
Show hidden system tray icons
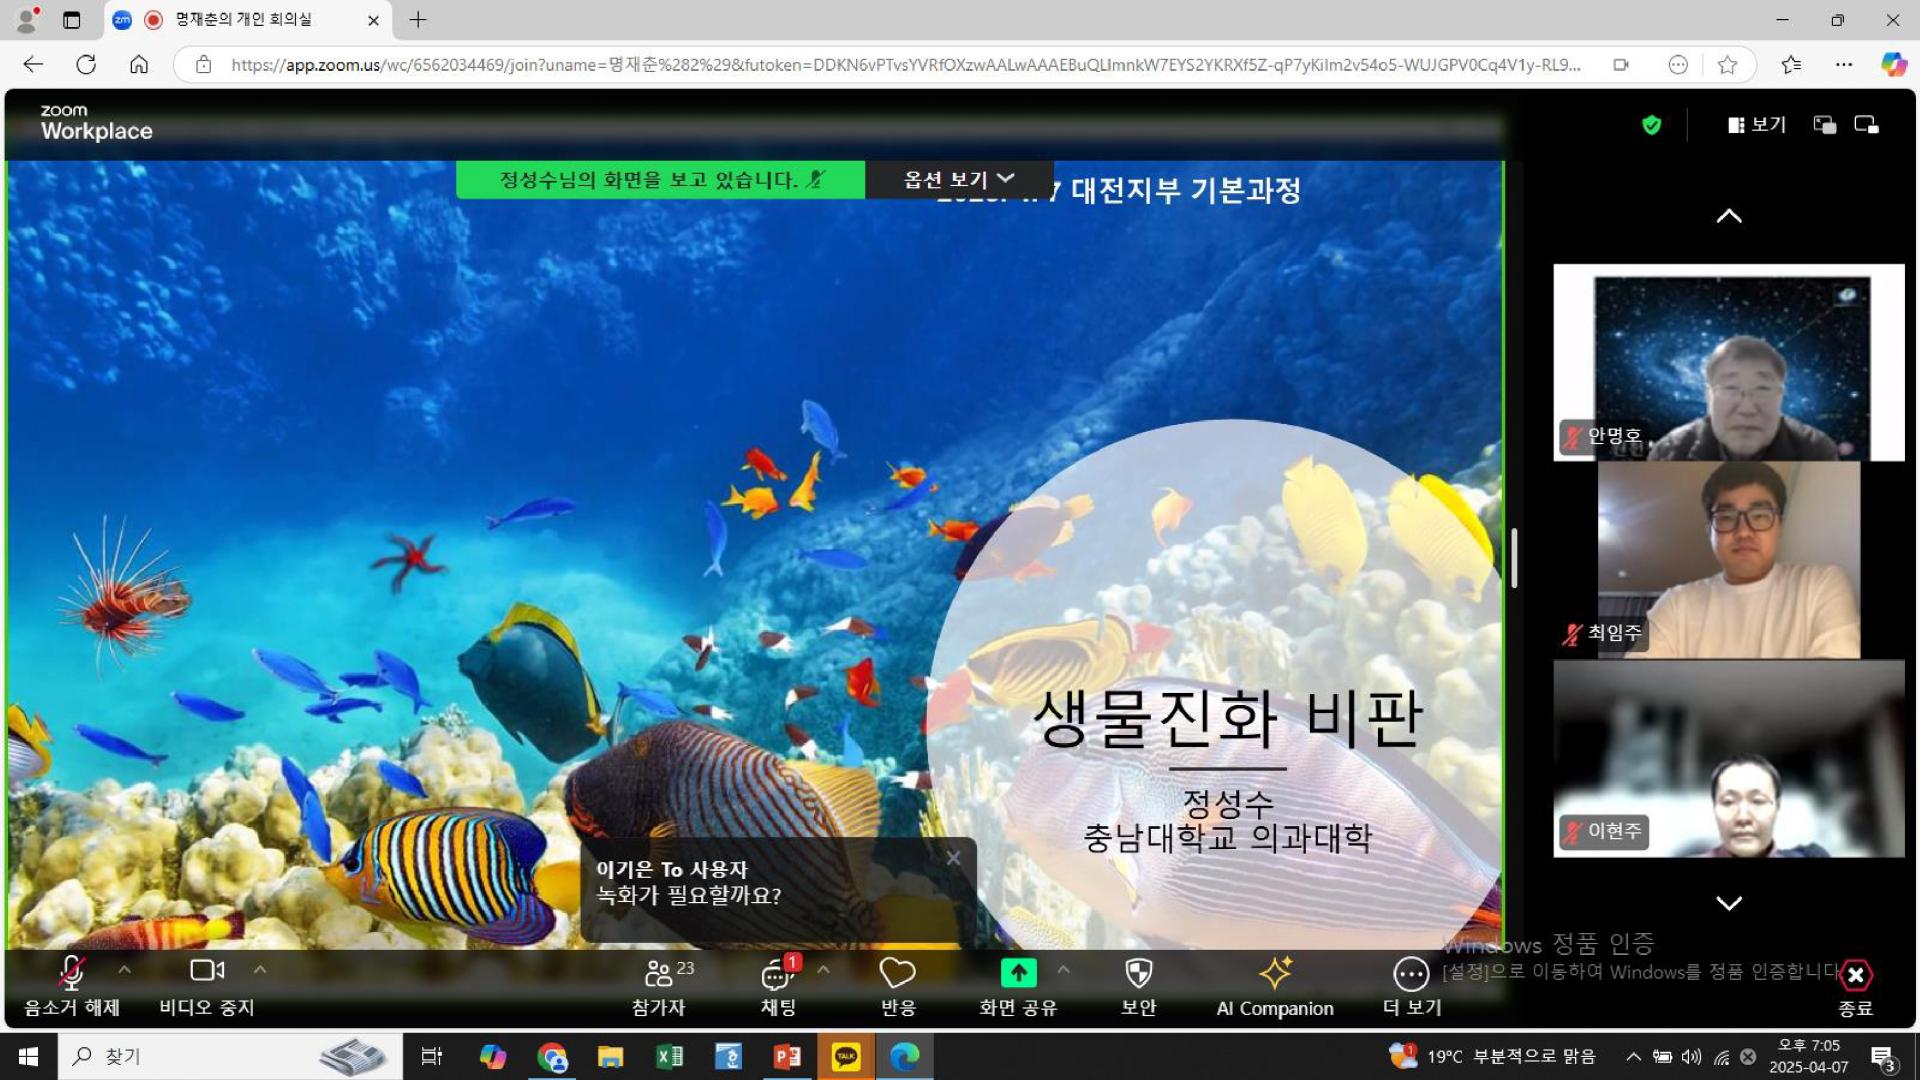1633,1056
